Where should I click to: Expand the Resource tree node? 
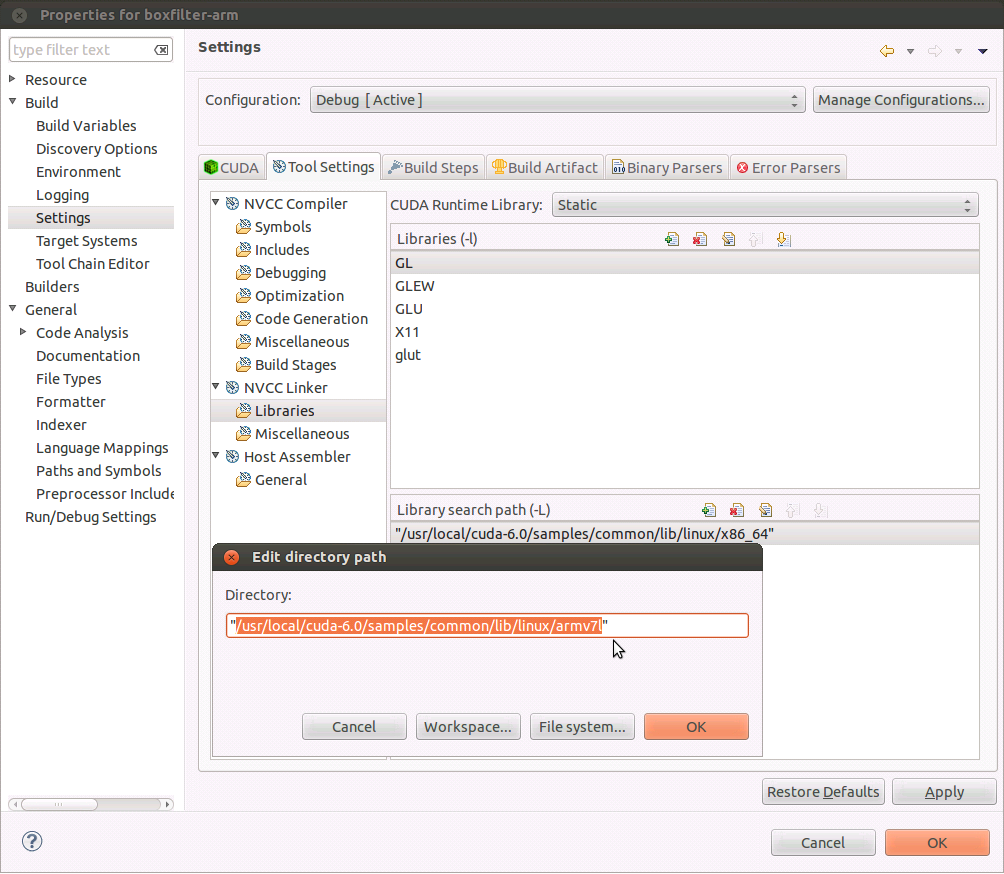click(12, 79)
